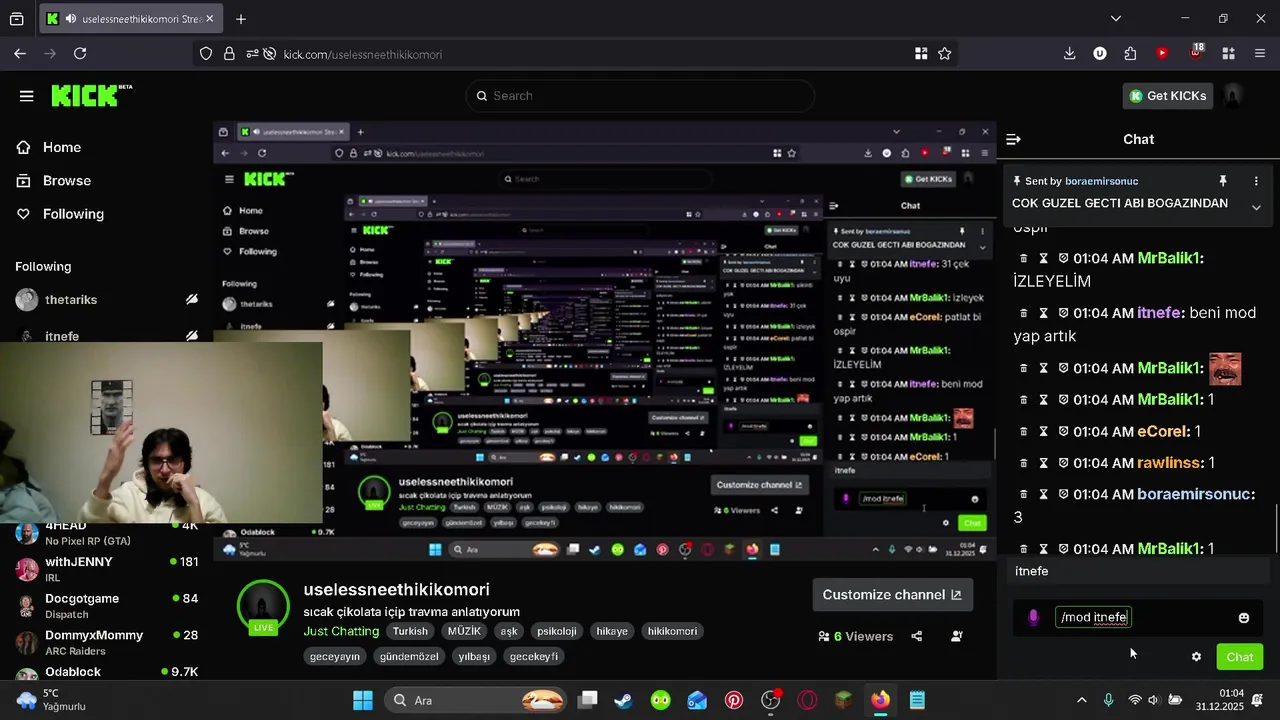The width and height of the screenshot is (1280, 720).
Task: Reload the page
Action: point(80,54)
